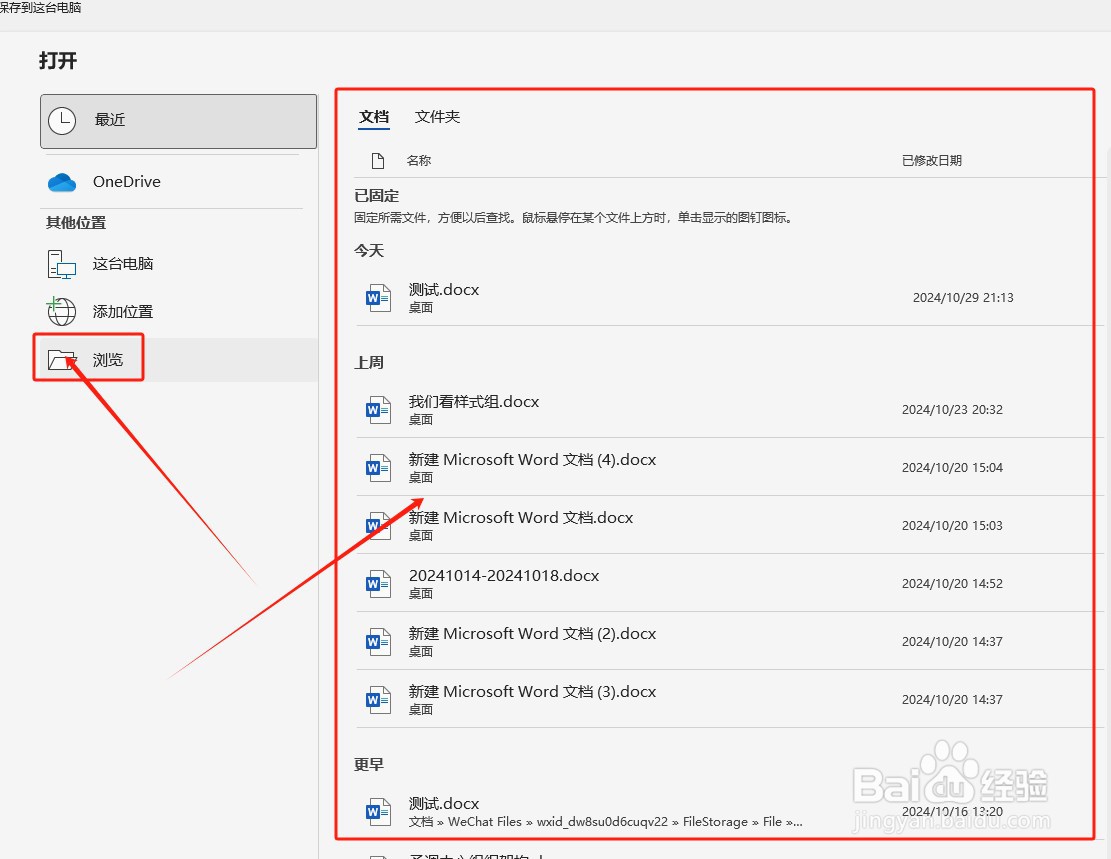Select the 文档 tab
The image size is (1111, 859).
pos(373,117)
